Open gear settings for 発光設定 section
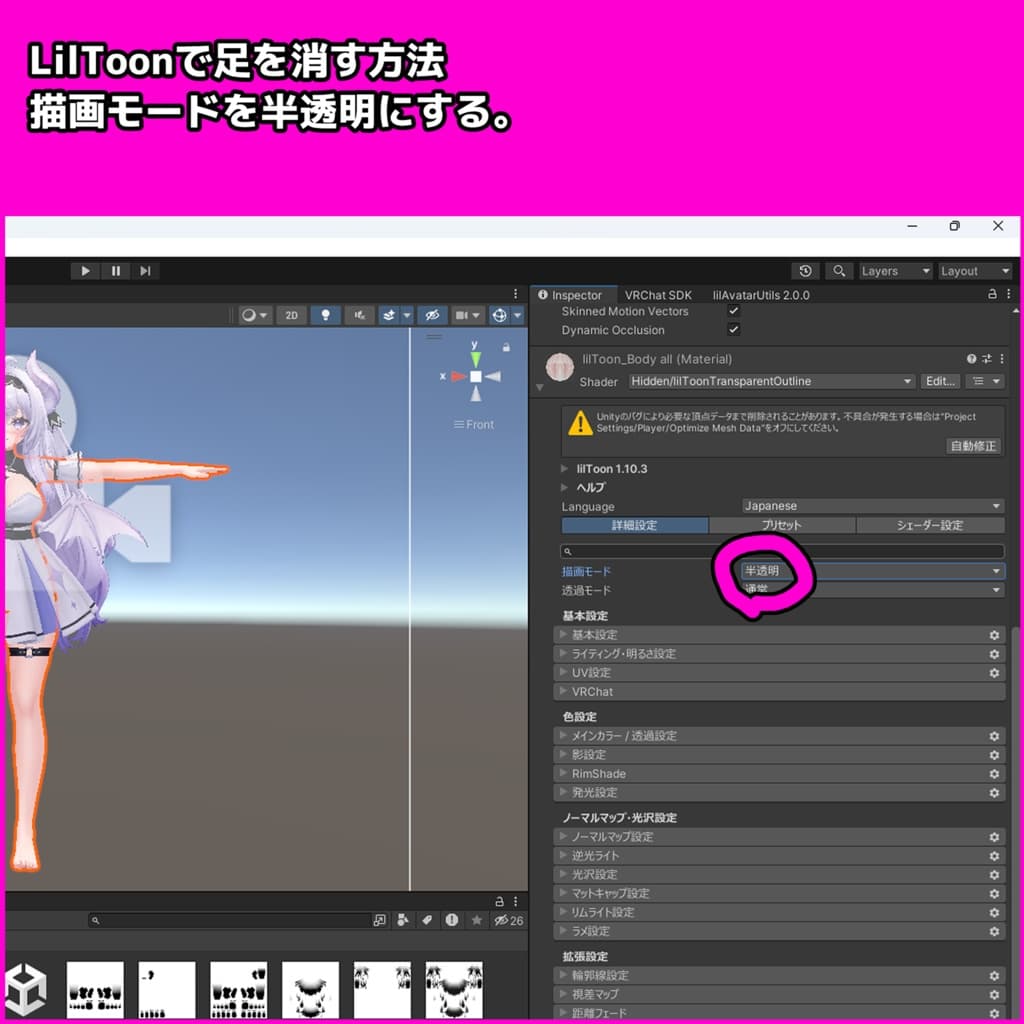1024x1024 pixels. coord(993,792)
